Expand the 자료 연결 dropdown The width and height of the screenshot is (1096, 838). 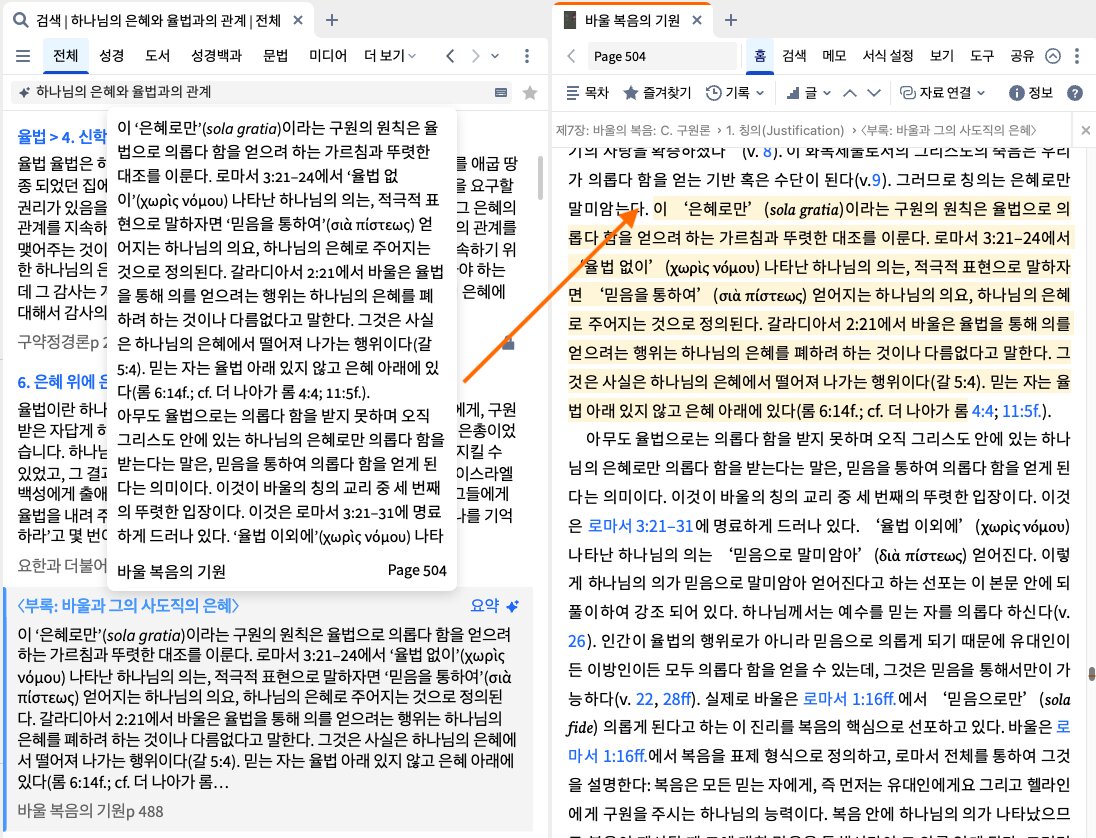click(942, 92)
